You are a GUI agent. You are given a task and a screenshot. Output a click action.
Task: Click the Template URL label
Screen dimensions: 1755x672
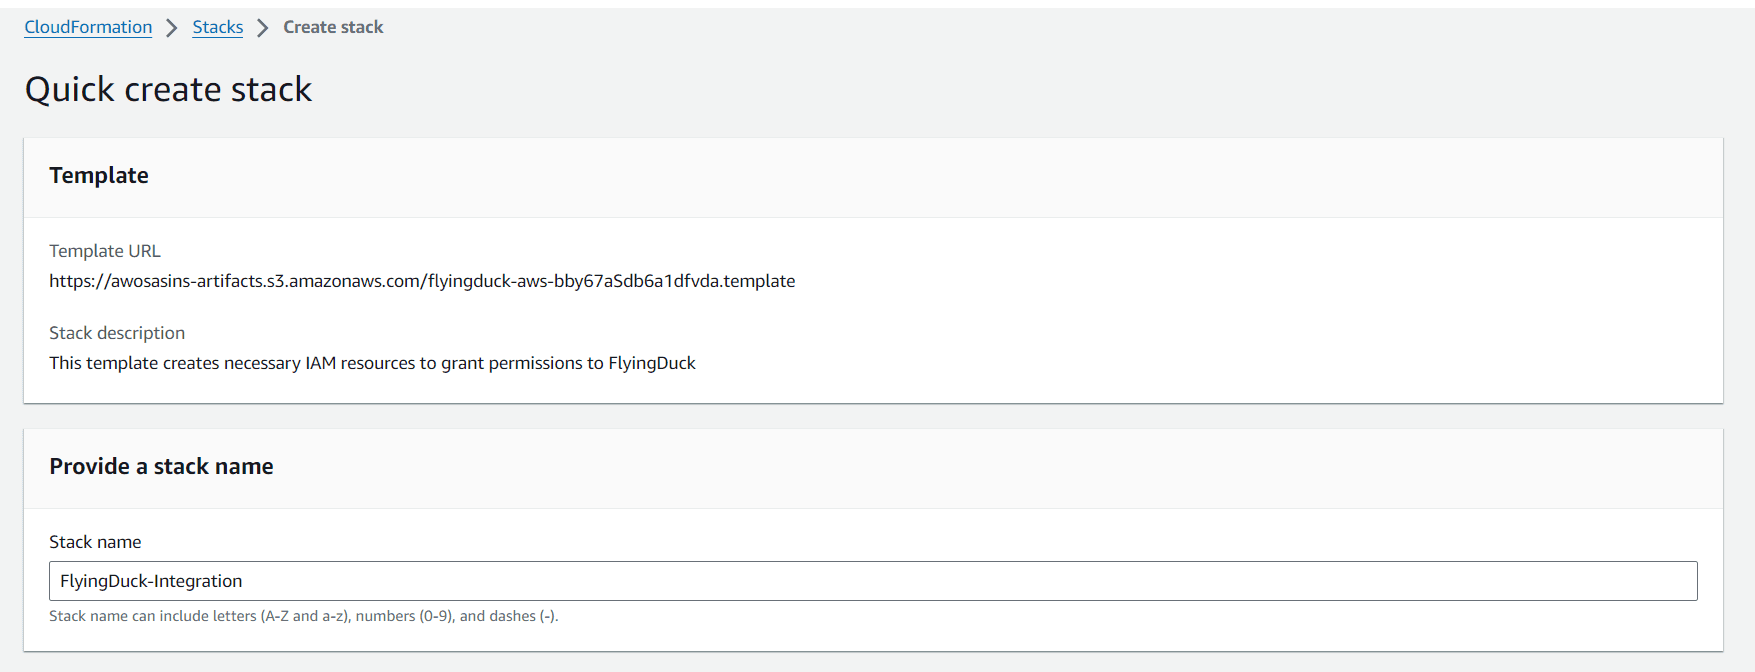click(x=105, y=251)
